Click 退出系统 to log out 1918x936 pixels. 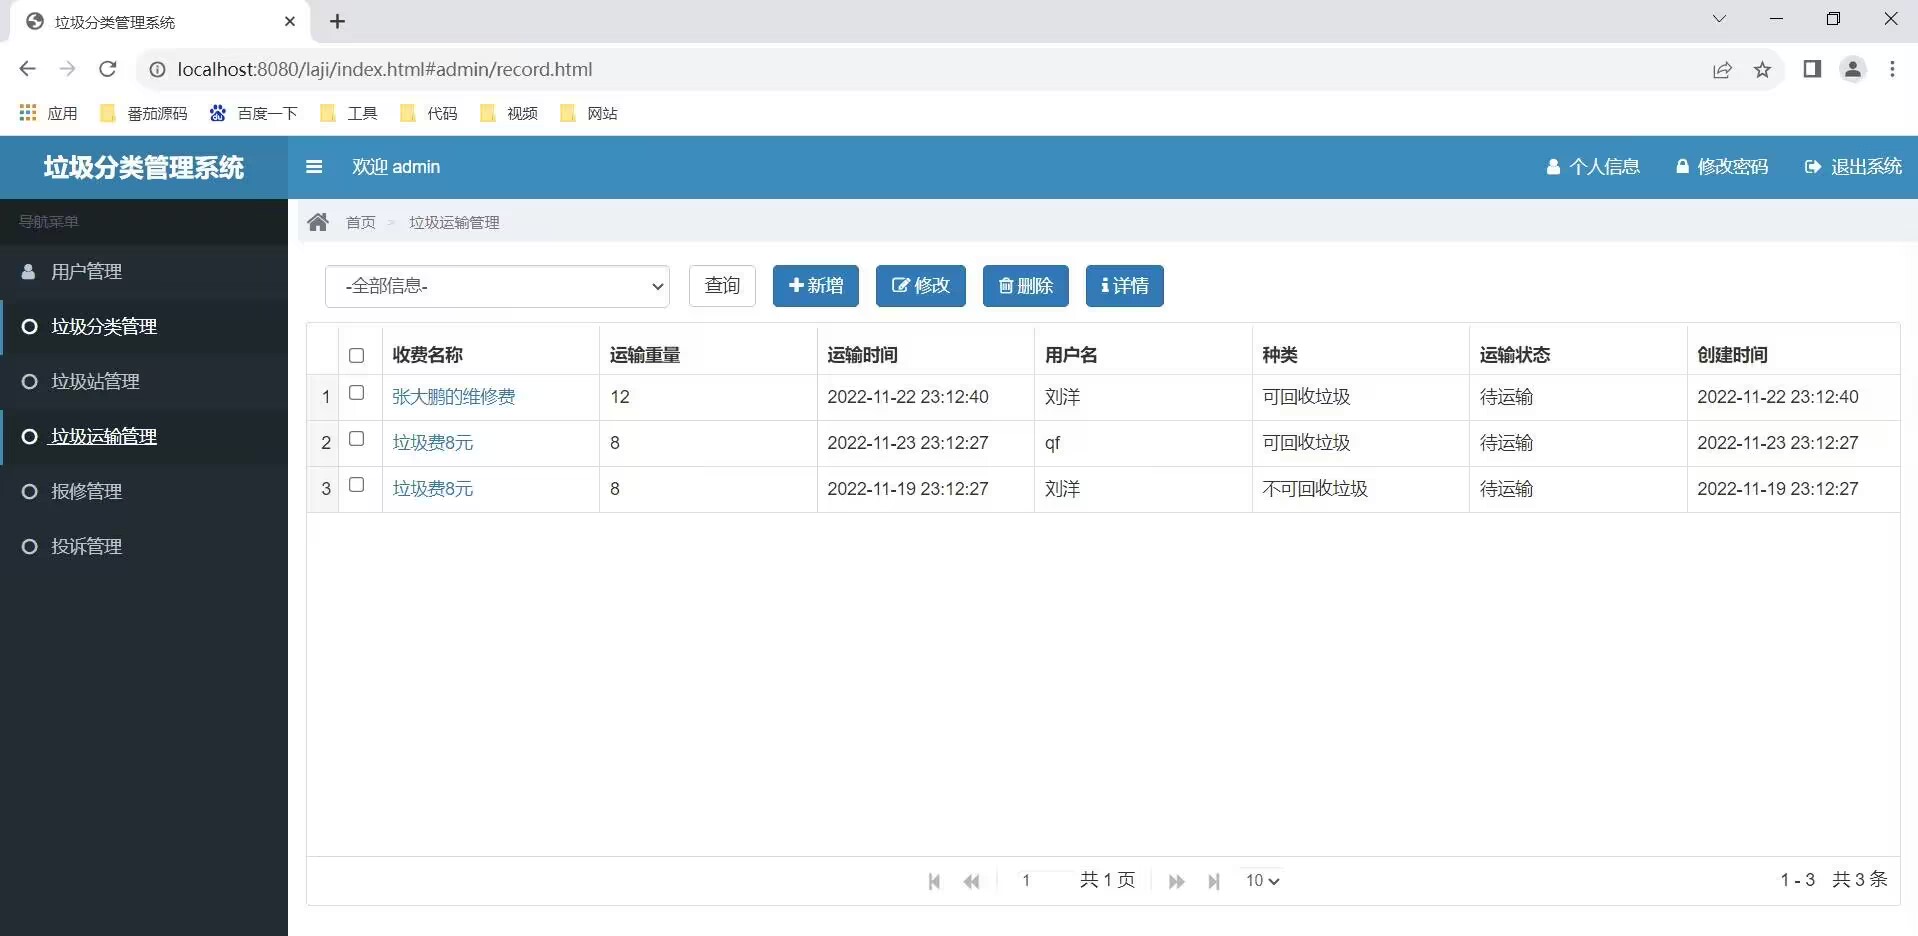[x=1853, y=167]
